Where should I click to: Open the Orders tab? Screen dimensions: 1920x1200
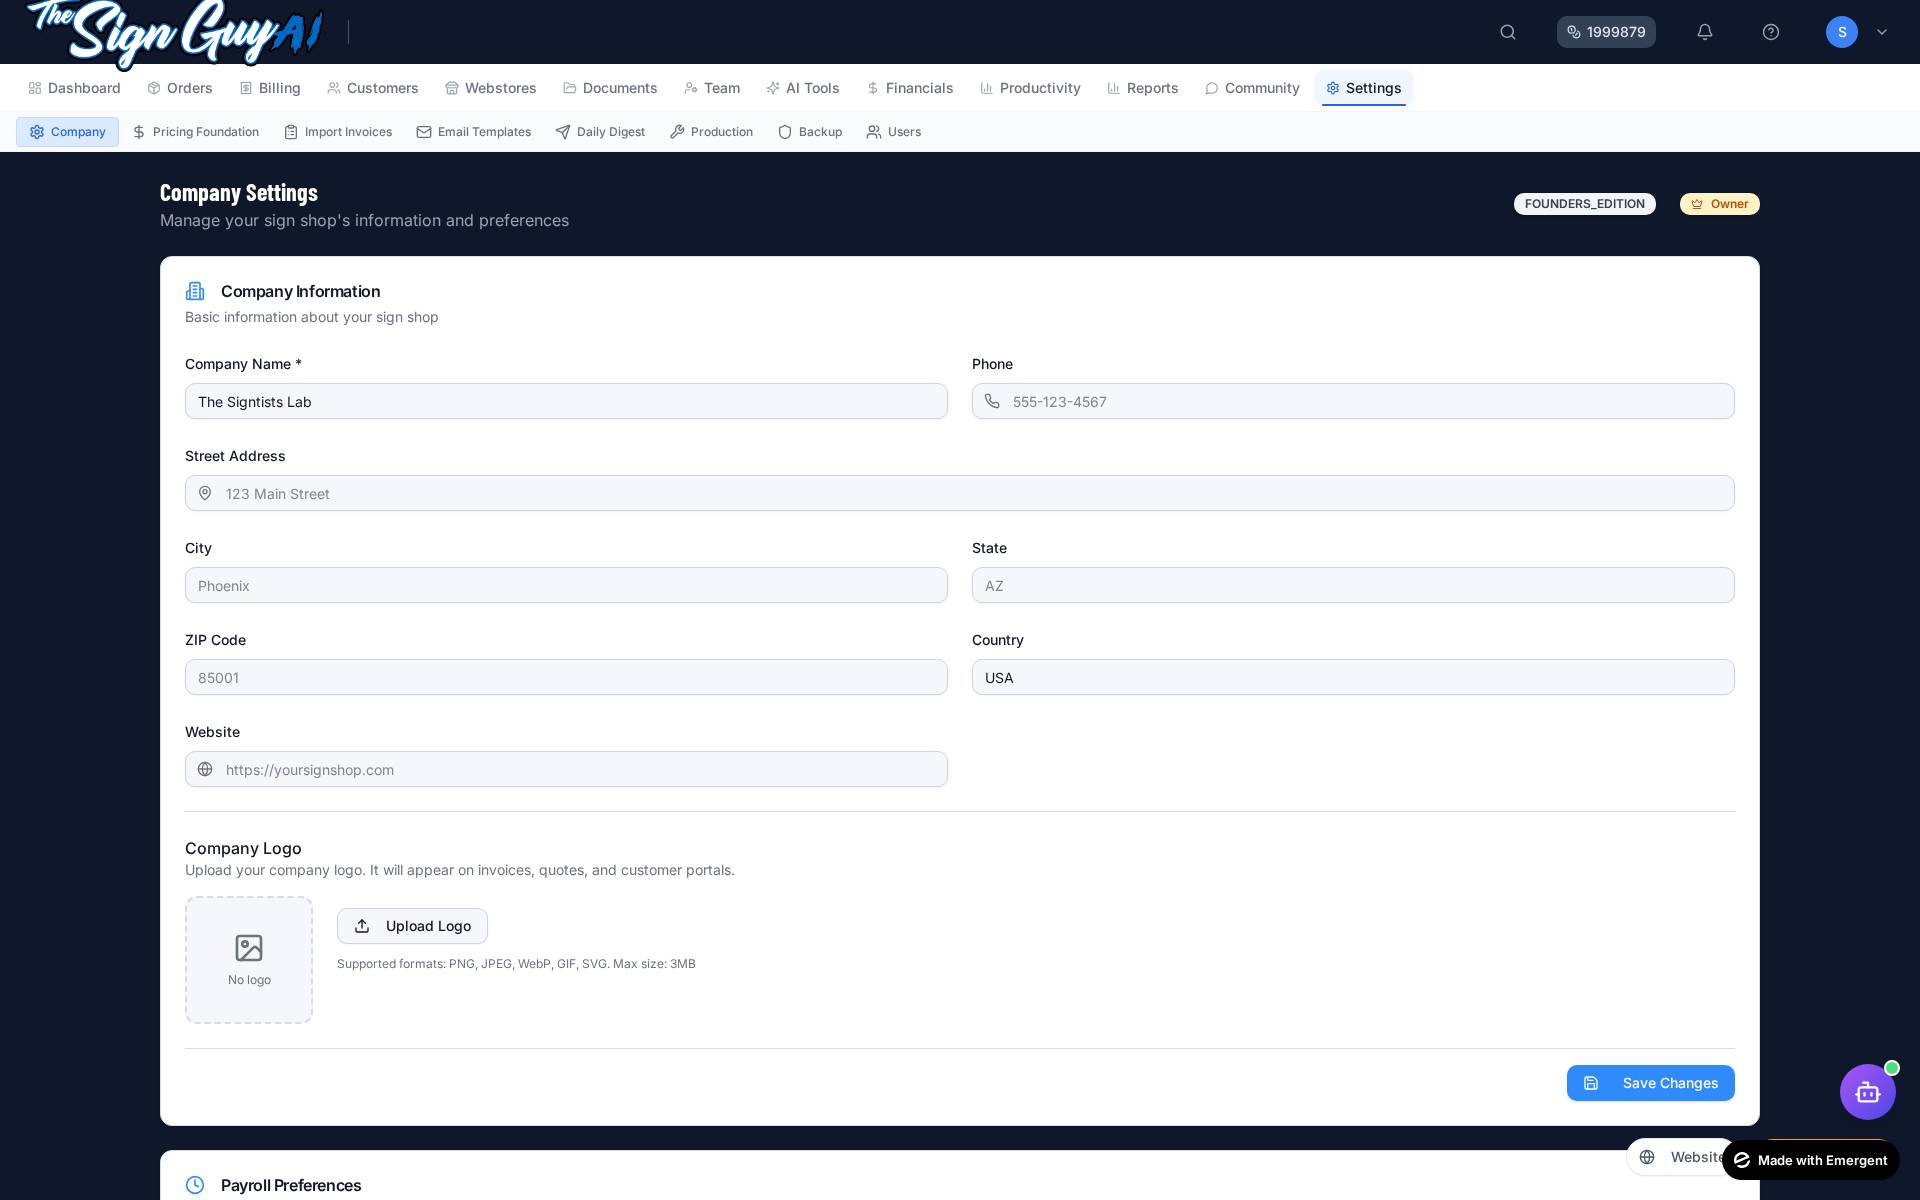coord(180,88)
